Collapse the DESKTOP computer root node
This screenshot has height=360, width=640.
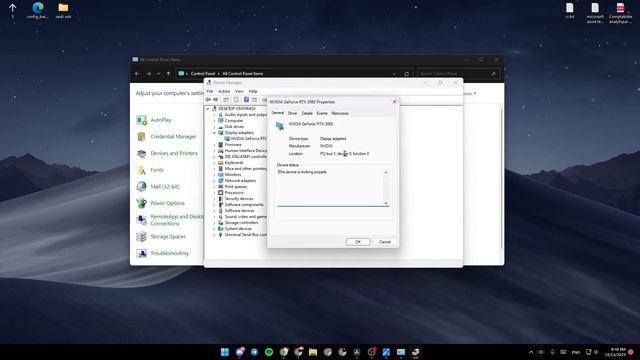tap(208, 109)
